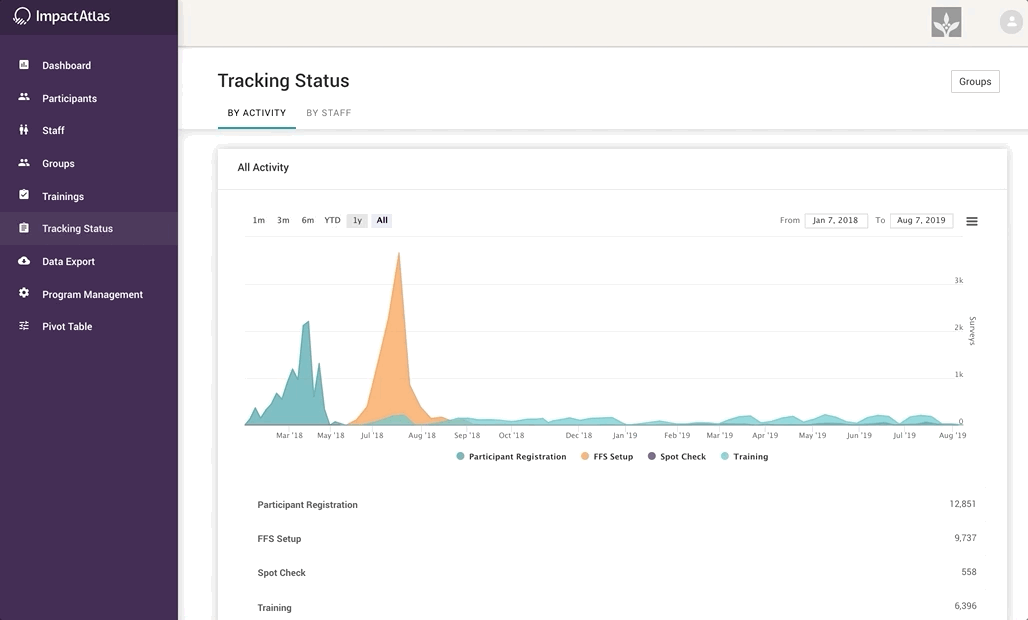
Task: Set chart range to 1y
Action: coord(357,220)
